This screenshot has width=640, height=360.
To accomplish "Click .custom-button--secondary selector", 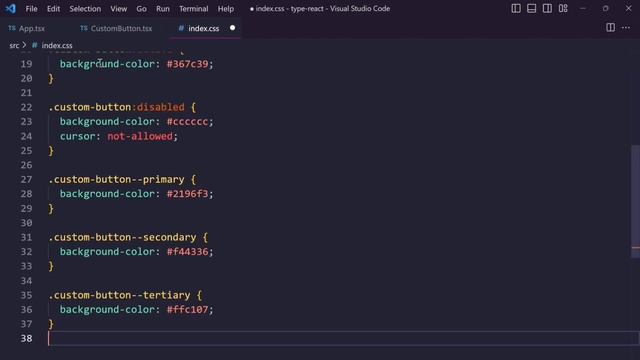I will 122,238.
